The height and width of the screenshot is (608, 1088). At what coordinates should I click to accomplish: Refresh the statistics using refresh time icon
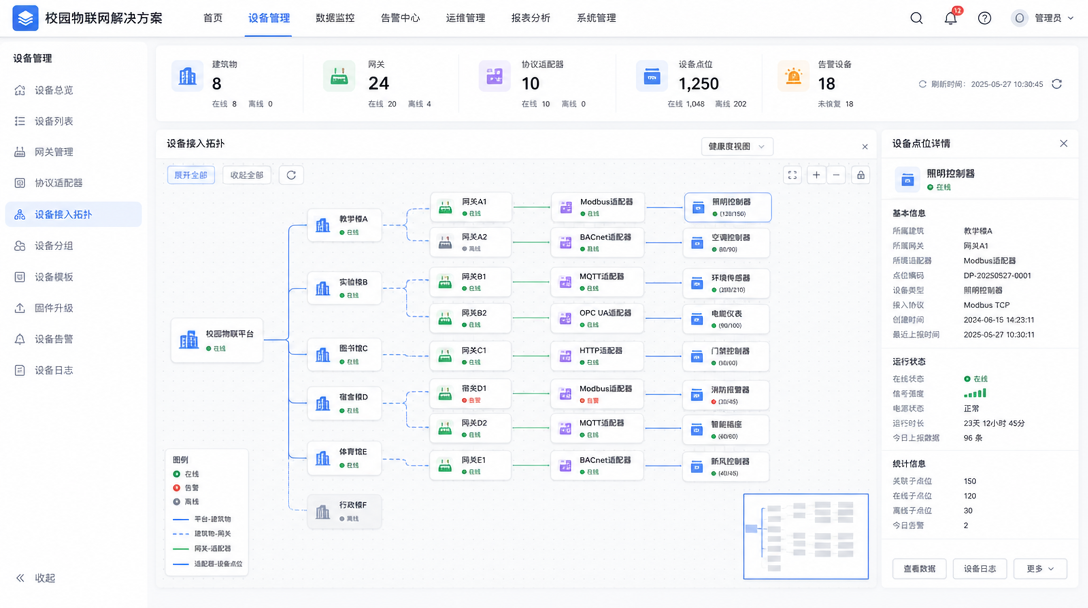pos(1056,84)
